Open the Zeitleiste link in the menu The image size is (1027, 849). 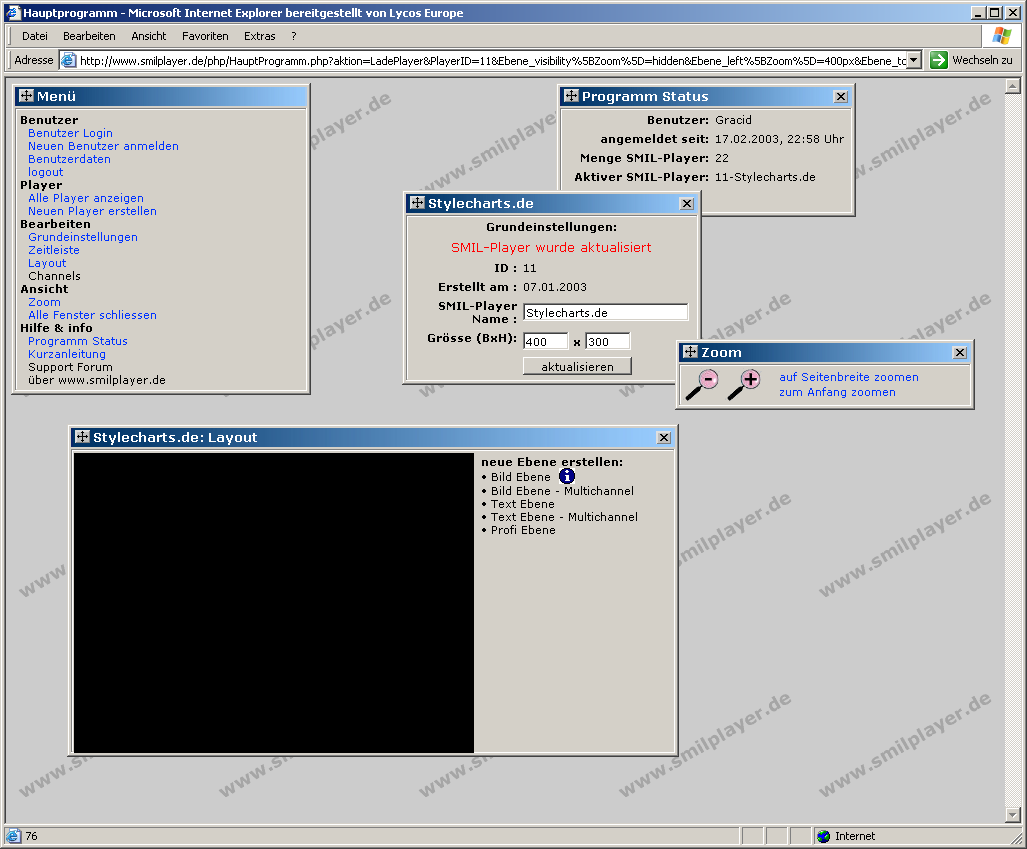coord(54,250)
